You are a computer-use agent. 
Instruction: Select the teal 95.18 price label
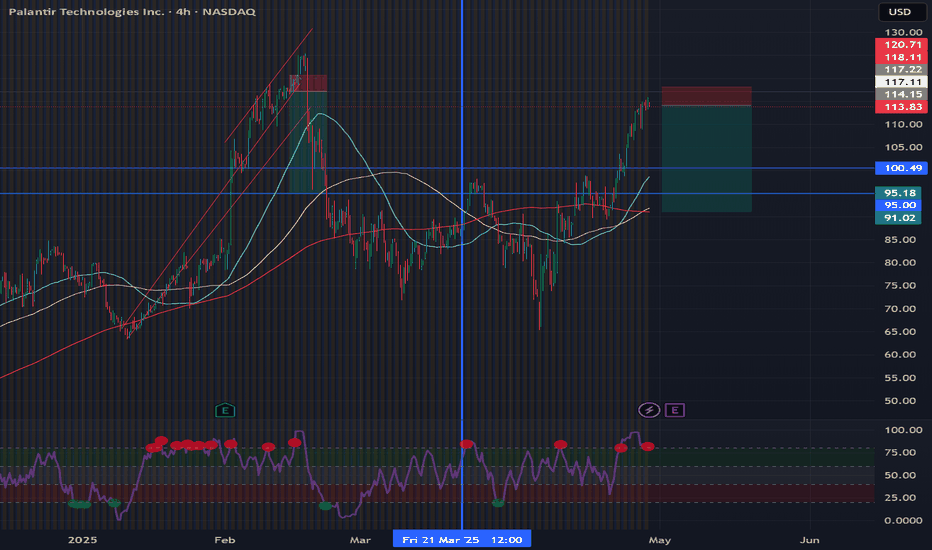click(899, 193)
